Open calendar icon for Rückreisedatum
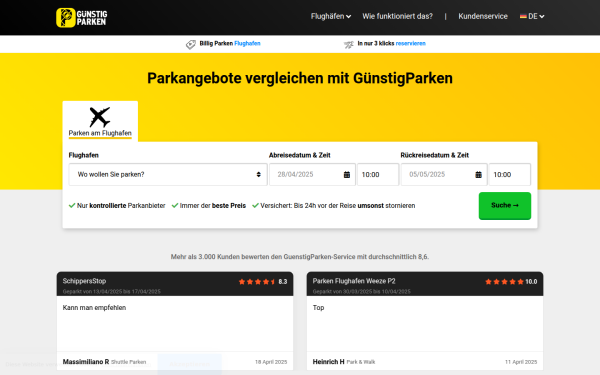Image resolution: width=600 pixels, height=375 pixels. (x=478, y=174)
